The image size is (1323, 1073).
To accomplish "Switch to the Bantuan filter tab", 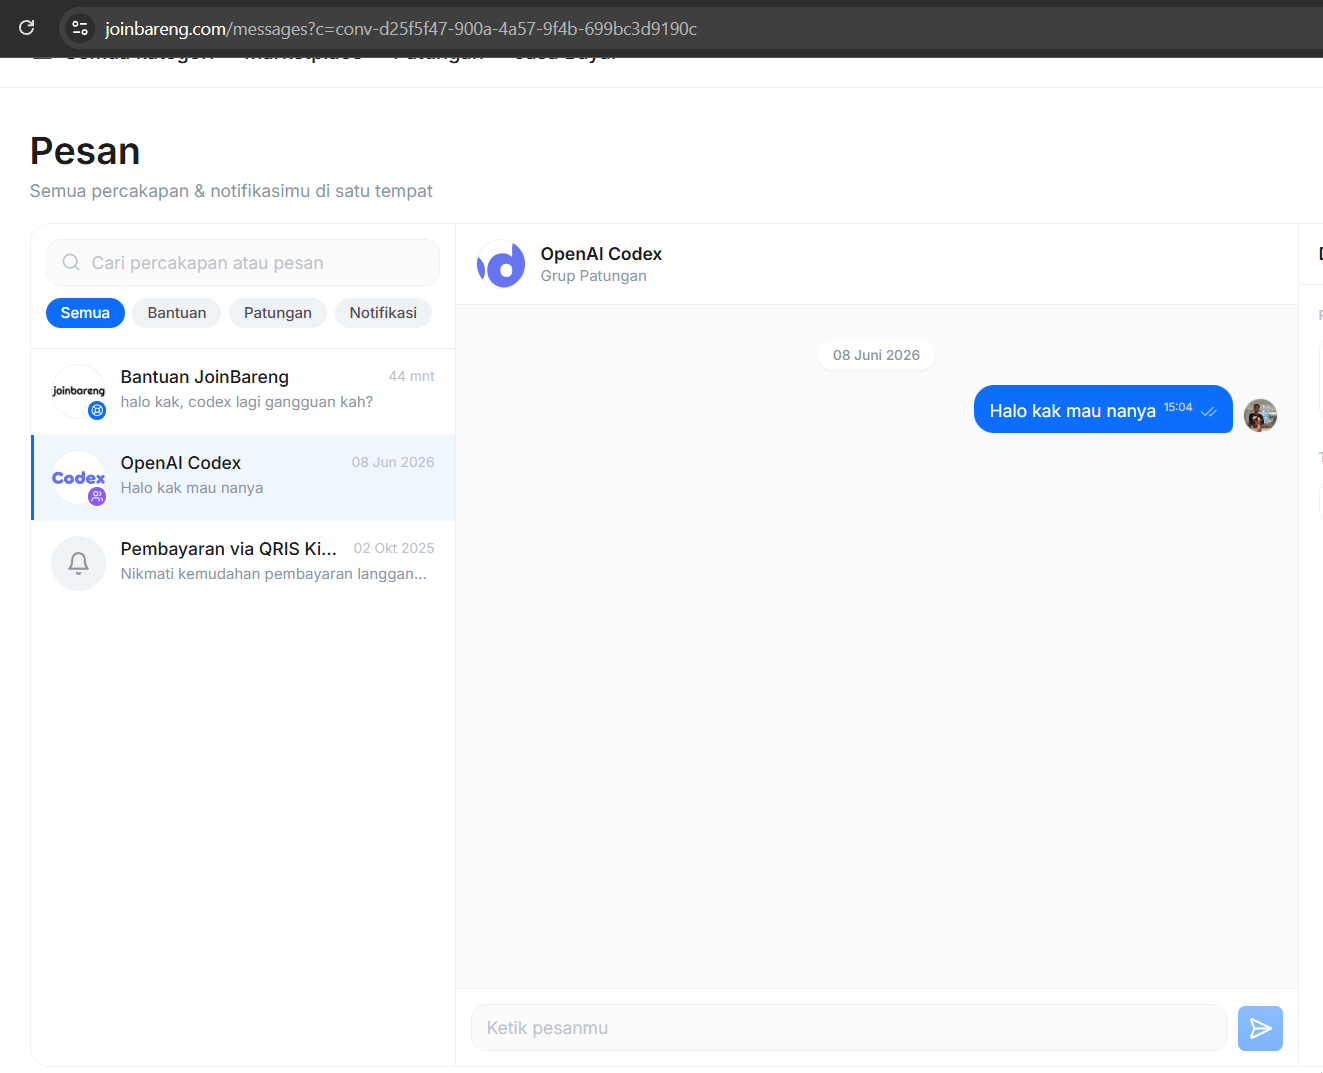I will tap(177, 313).
